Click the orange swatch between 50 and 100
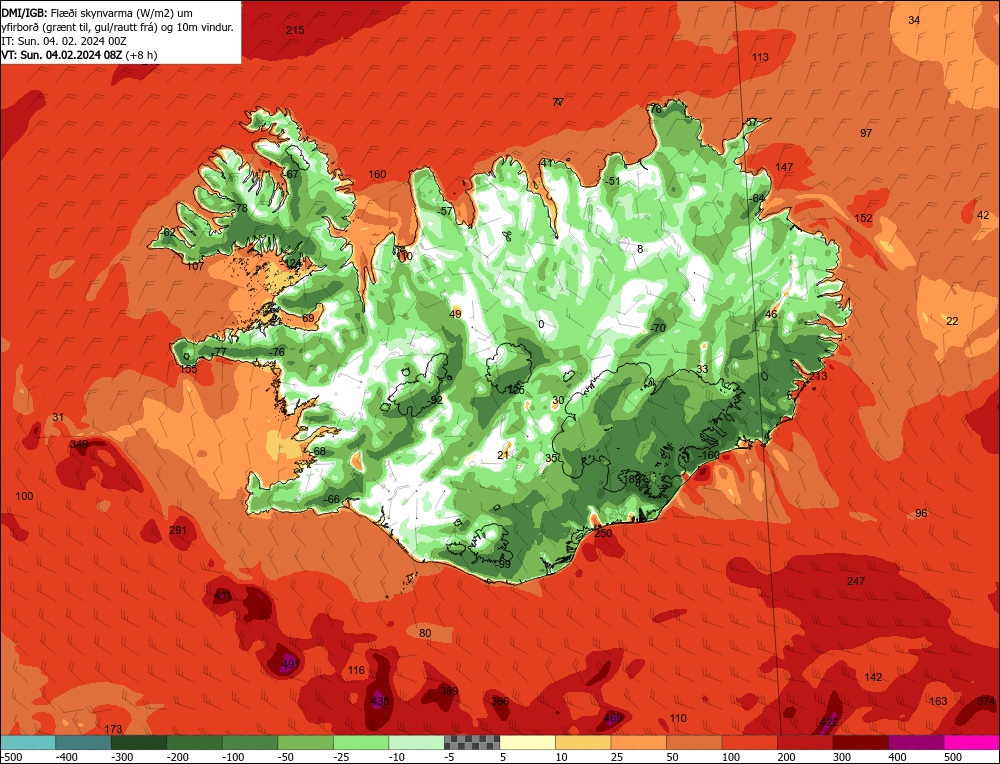This screenshot has width=1000, height=764. pos(694,742)
